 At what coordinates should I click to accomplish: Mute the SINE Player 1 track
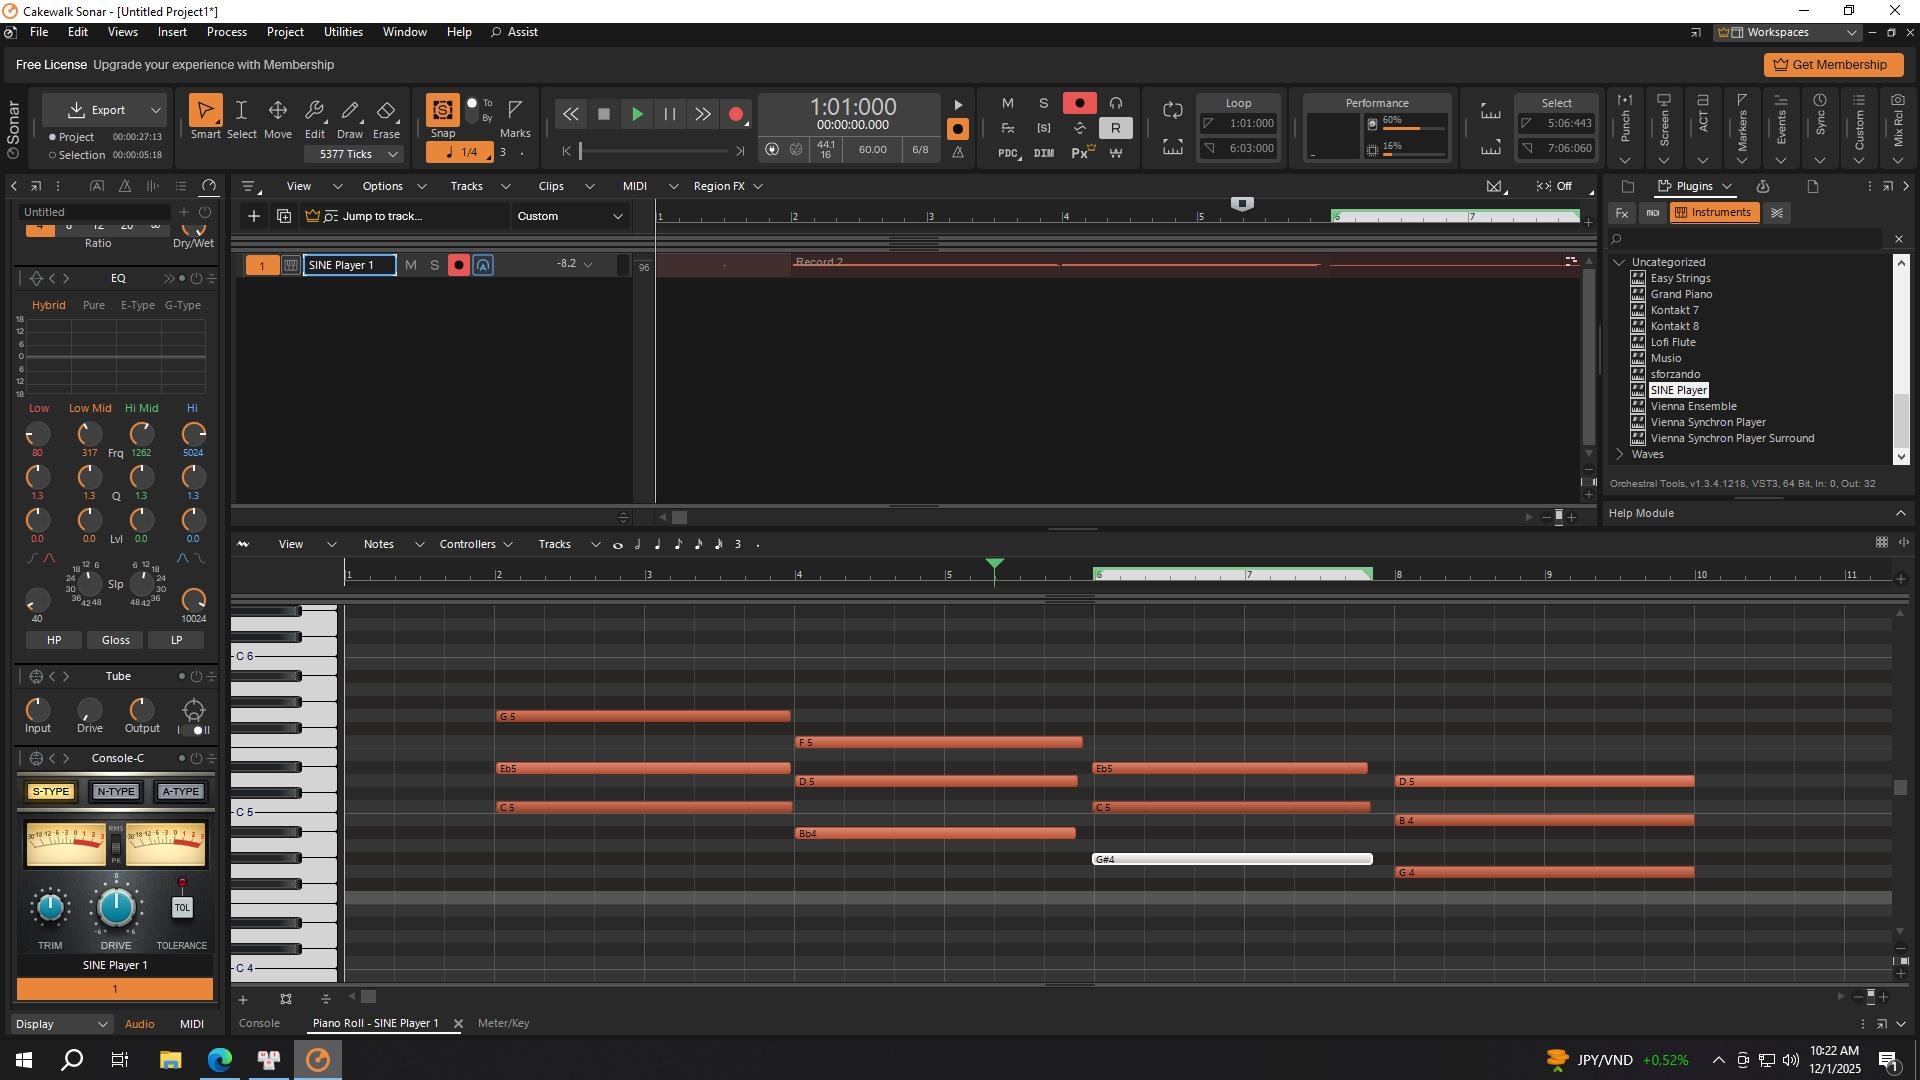(410, 265)
